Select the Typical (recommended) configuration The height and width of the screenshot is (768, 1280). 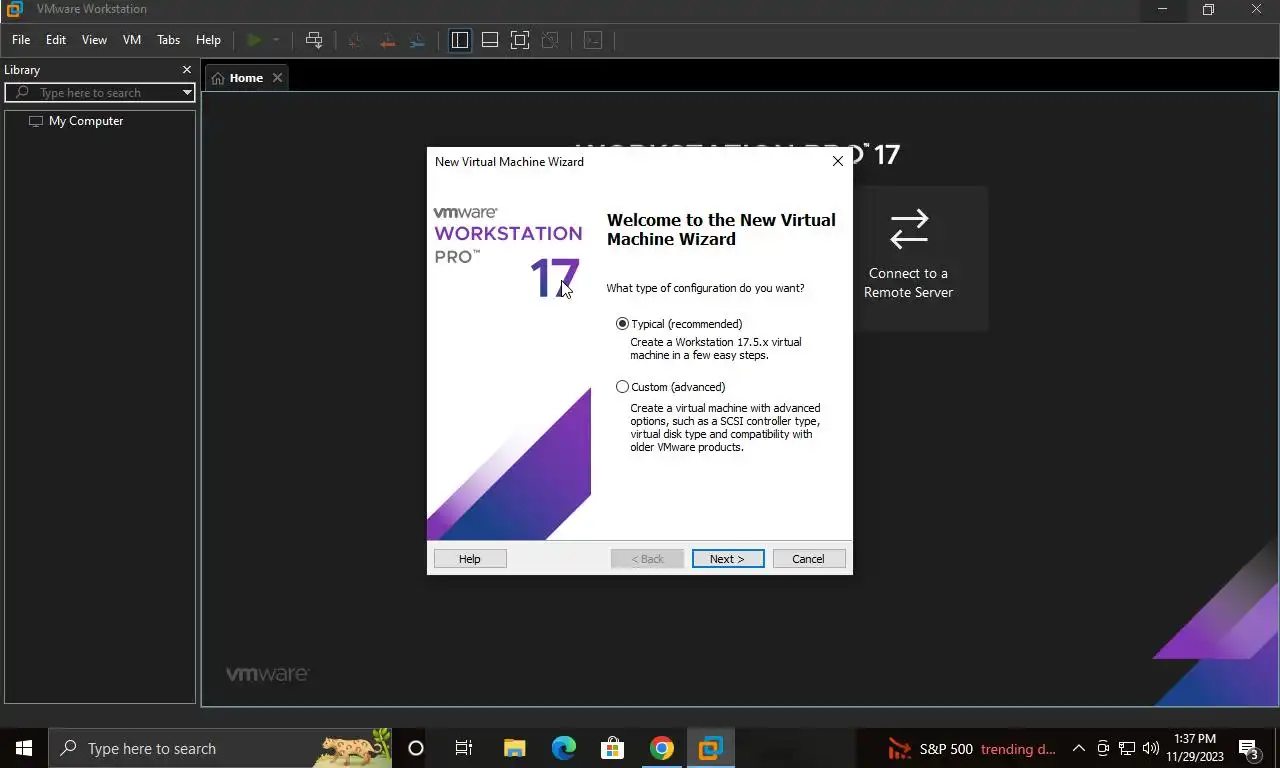pos(680,324)
